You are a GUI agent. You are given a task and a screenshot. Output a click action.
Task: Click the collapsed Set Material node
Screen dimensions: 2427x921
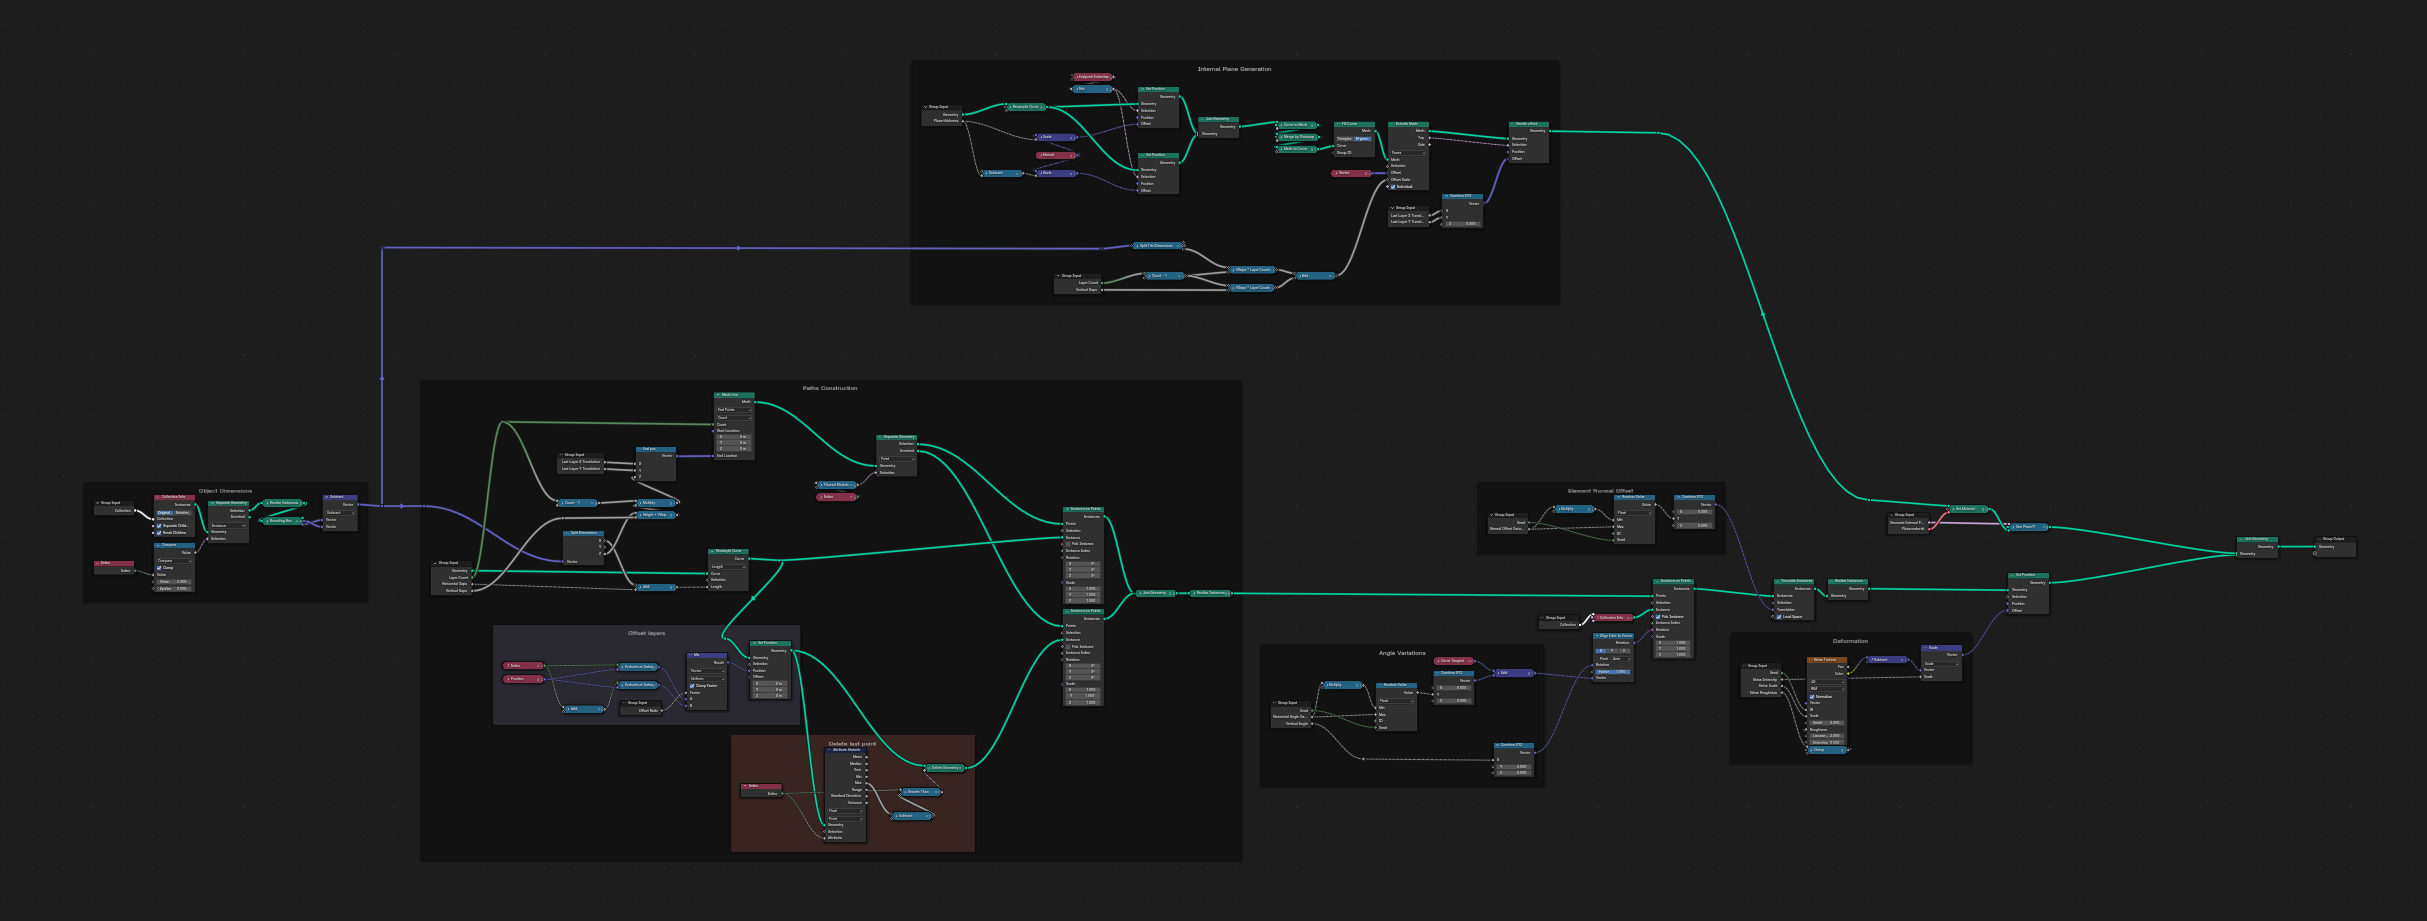1965,509
